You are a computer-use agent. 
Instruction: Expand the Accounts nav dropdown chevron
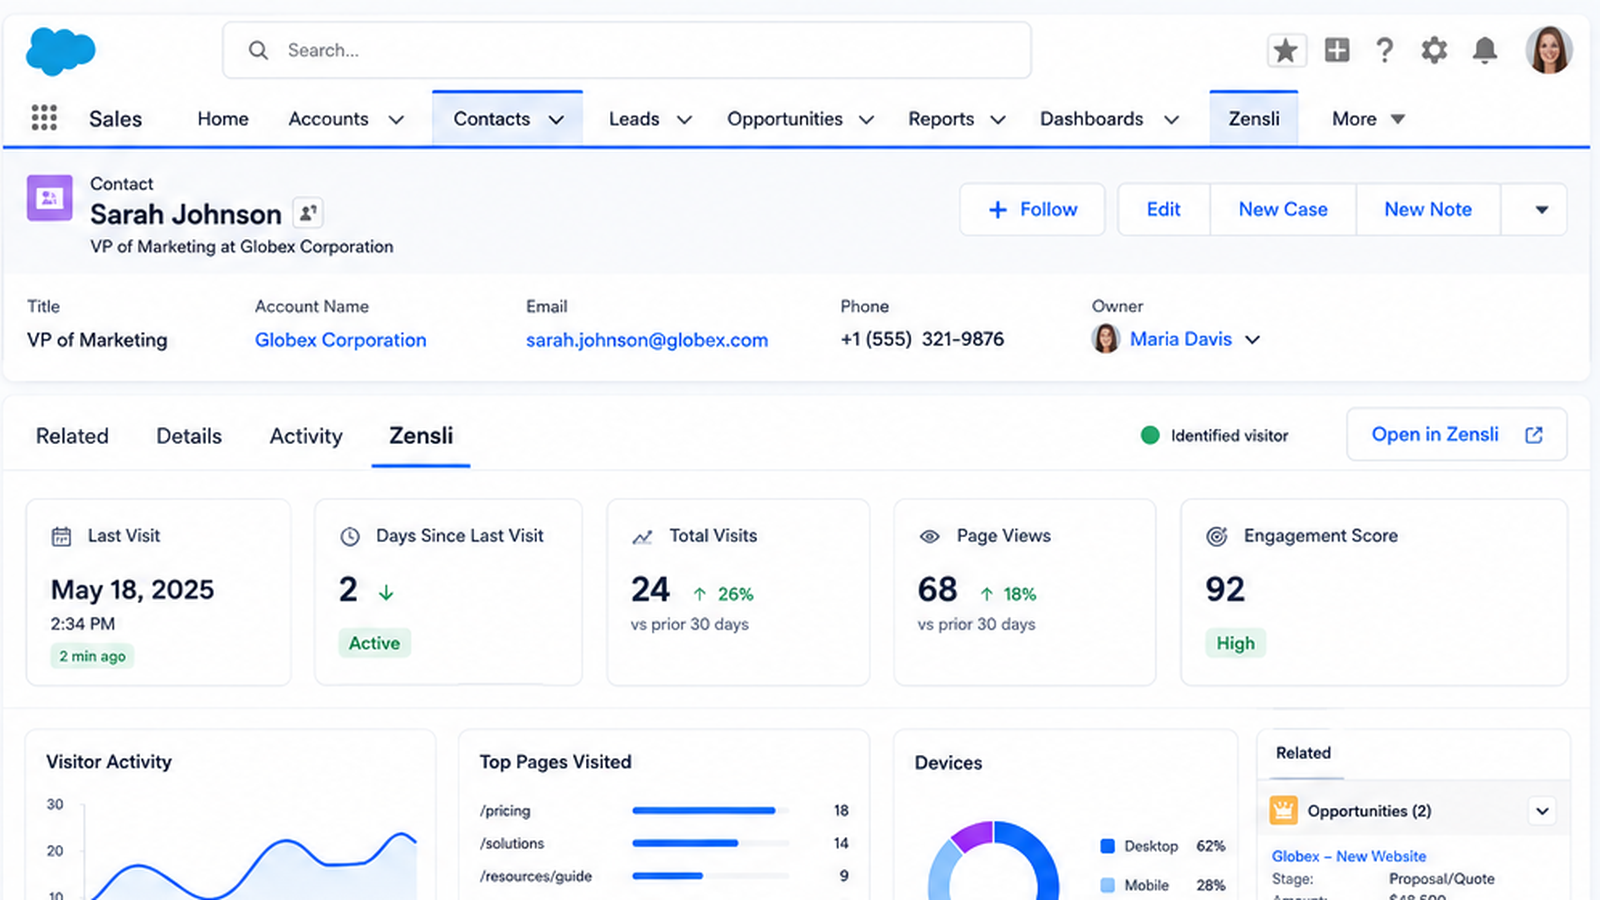pyautogui.click(x=396, y=119)
